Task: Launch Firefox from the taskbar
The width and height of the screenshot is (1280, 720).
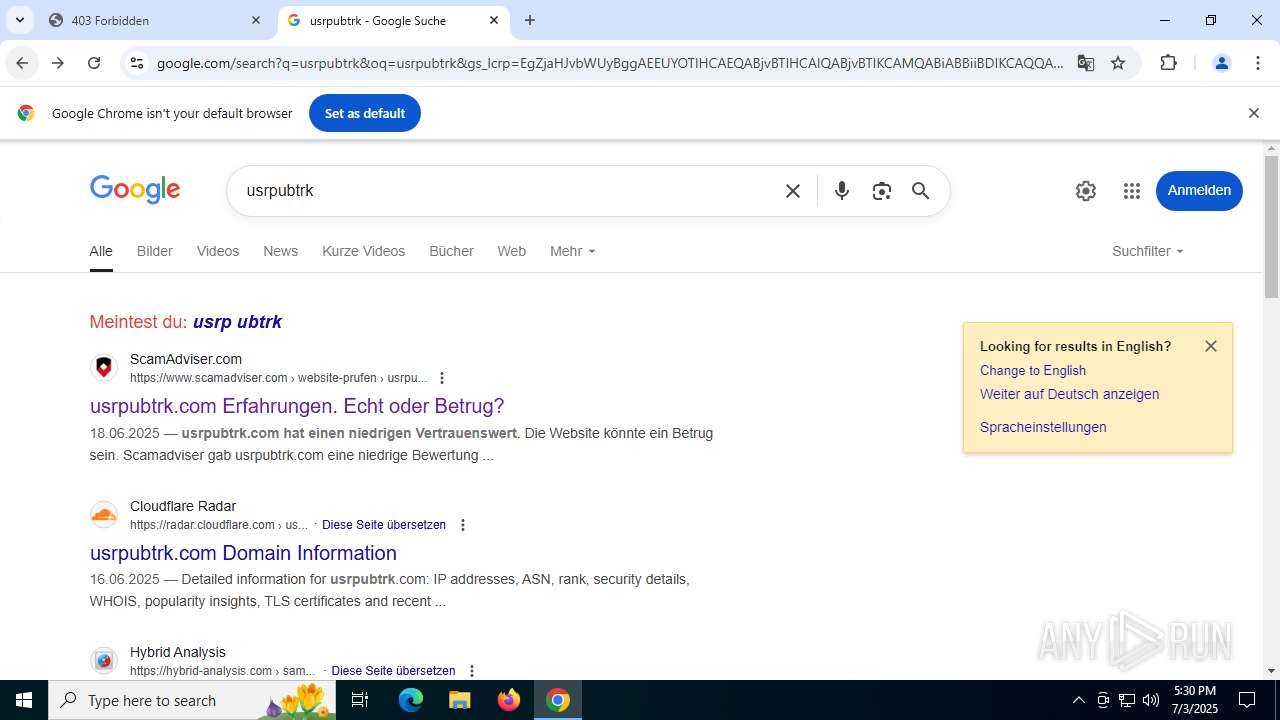Action: pyautogui.click(x=509, y=700)
